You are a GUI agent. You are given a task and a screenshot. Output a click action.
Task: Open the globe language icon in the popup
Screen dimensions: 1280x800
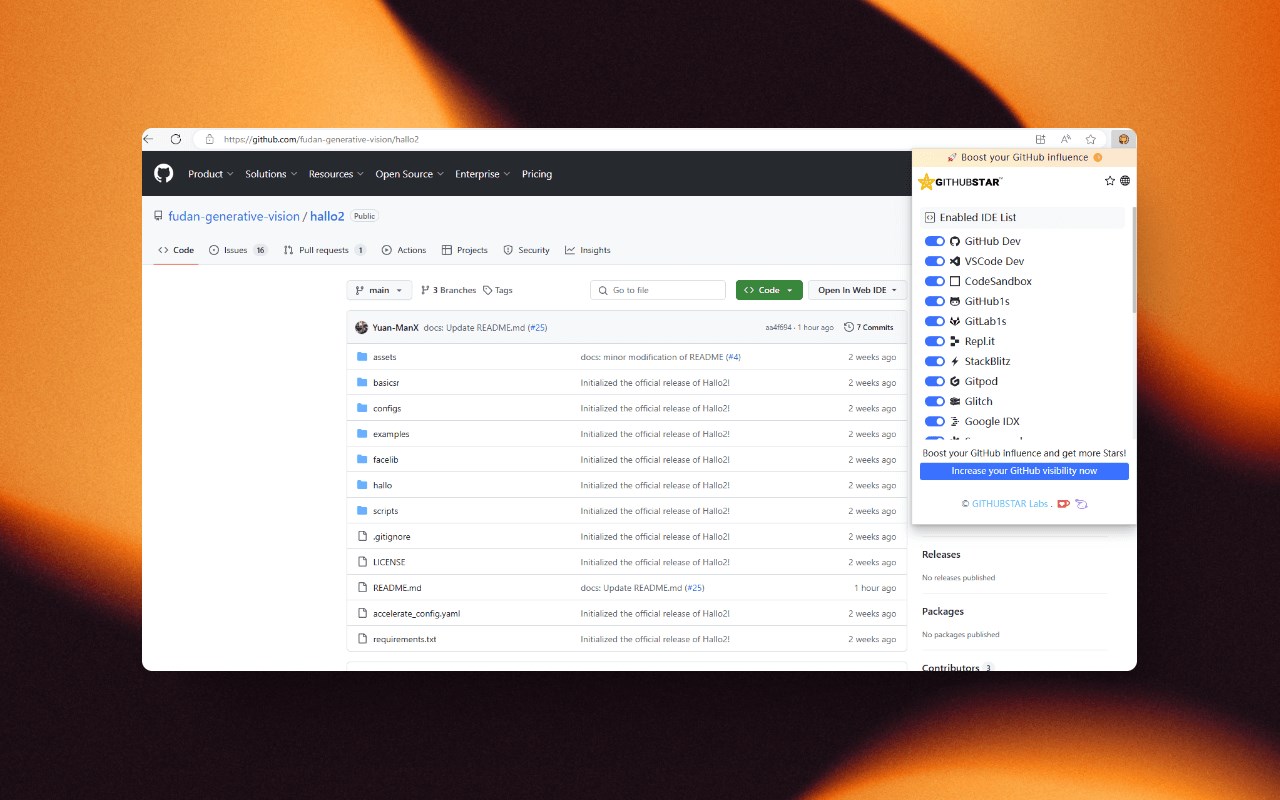[1125, 181]
